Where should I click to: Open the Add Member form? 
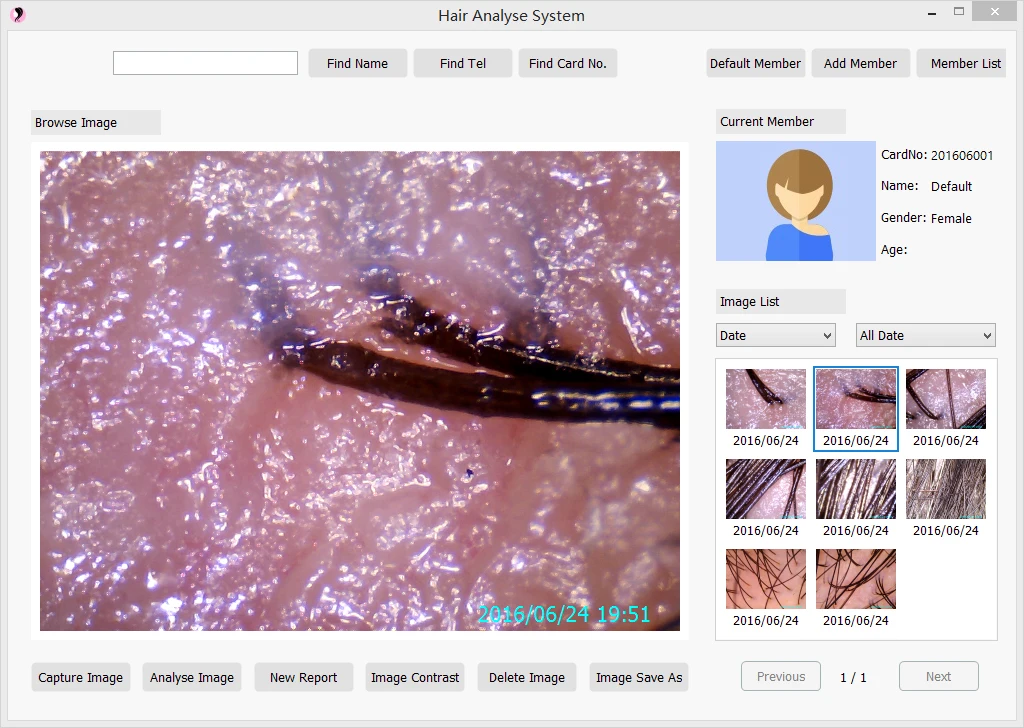860,63
